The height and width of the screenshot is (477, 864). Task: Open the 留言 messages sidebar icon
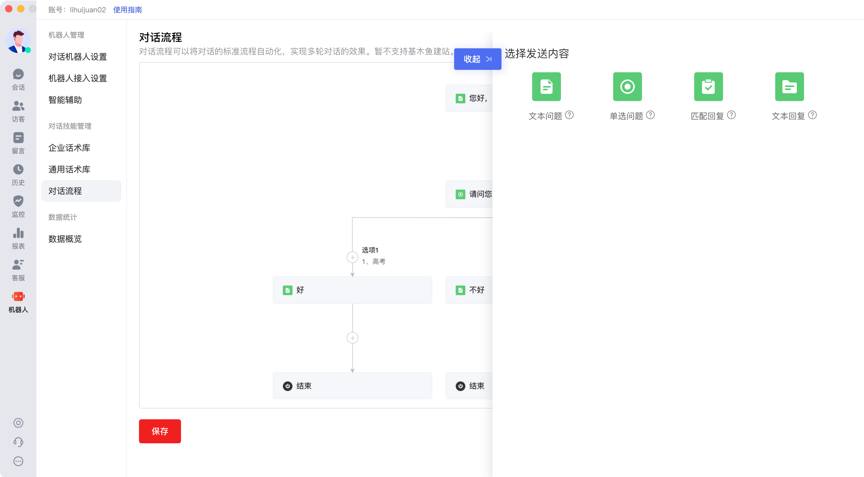(18, 143)
